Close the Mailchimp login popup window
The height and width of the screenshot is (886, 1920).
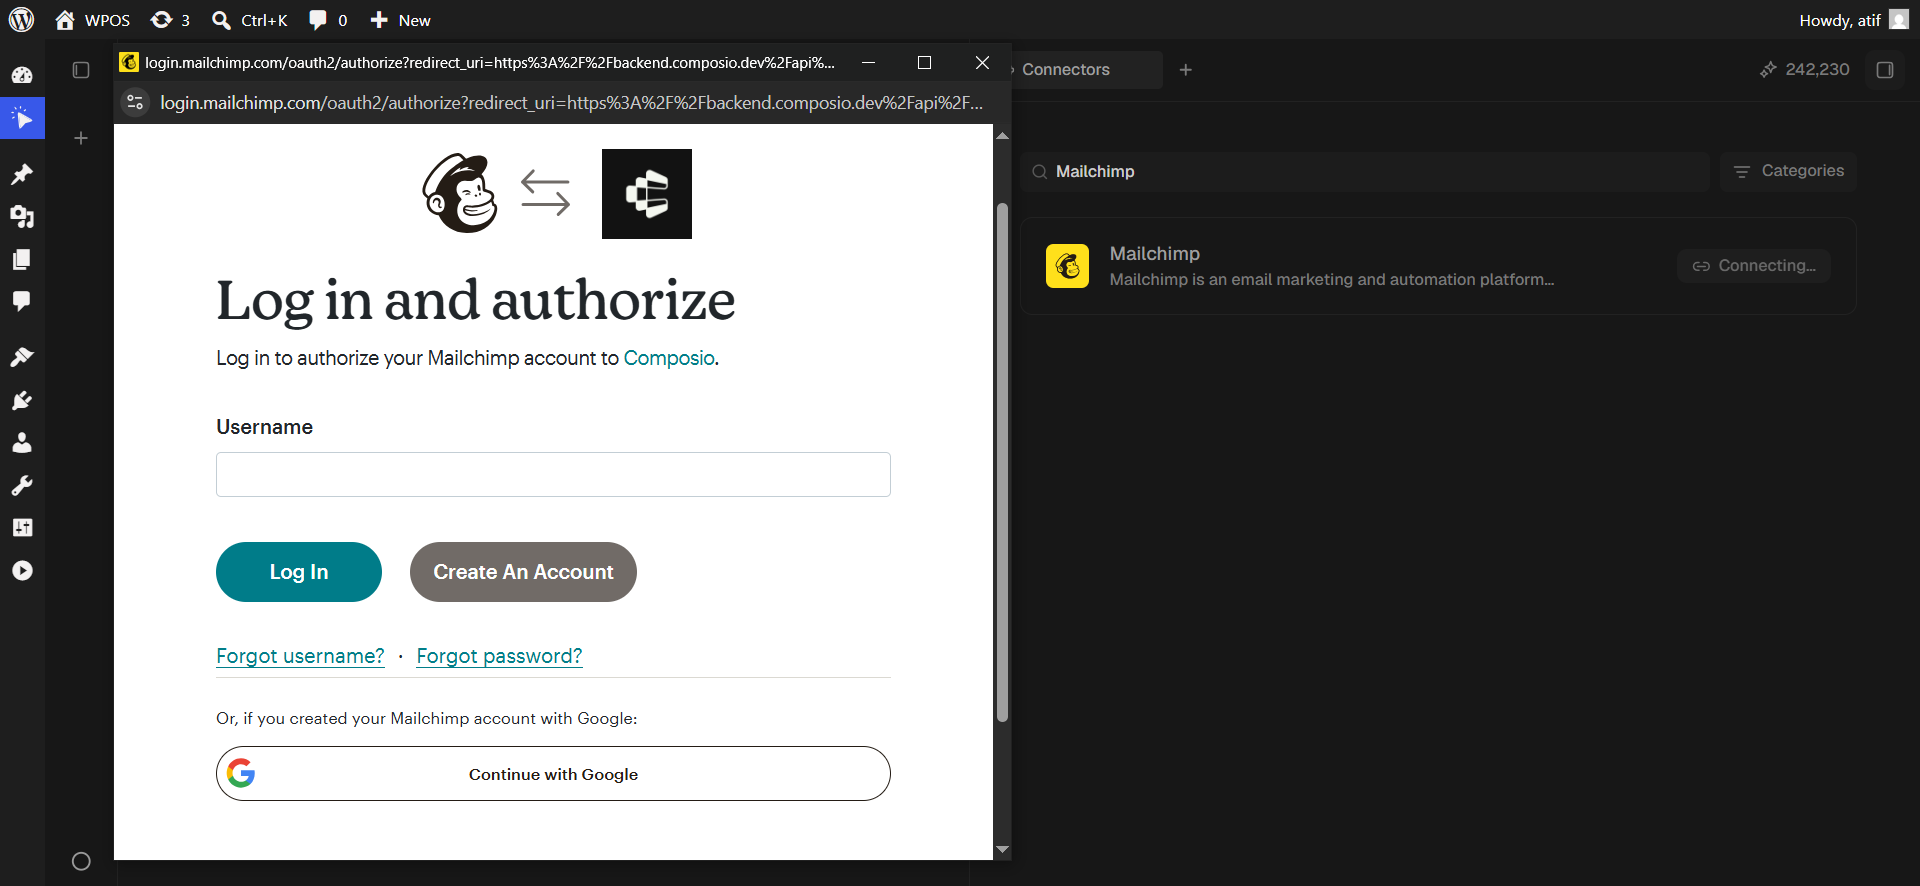(982, 62)
